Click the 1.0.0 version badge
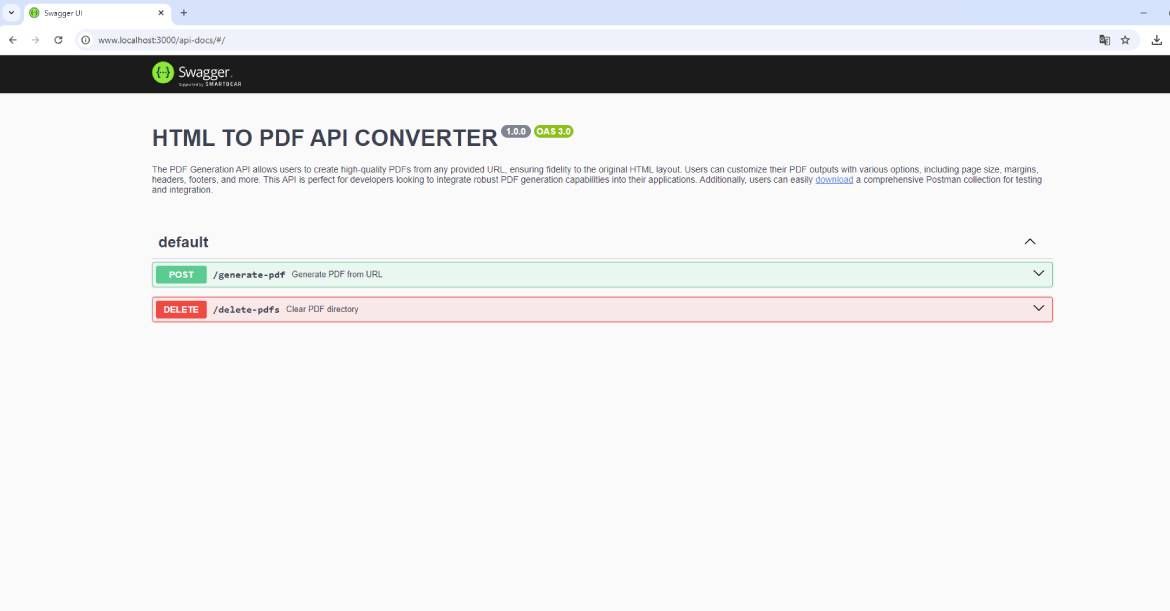This screenshot has width=1170, height=611. [516, 131]
